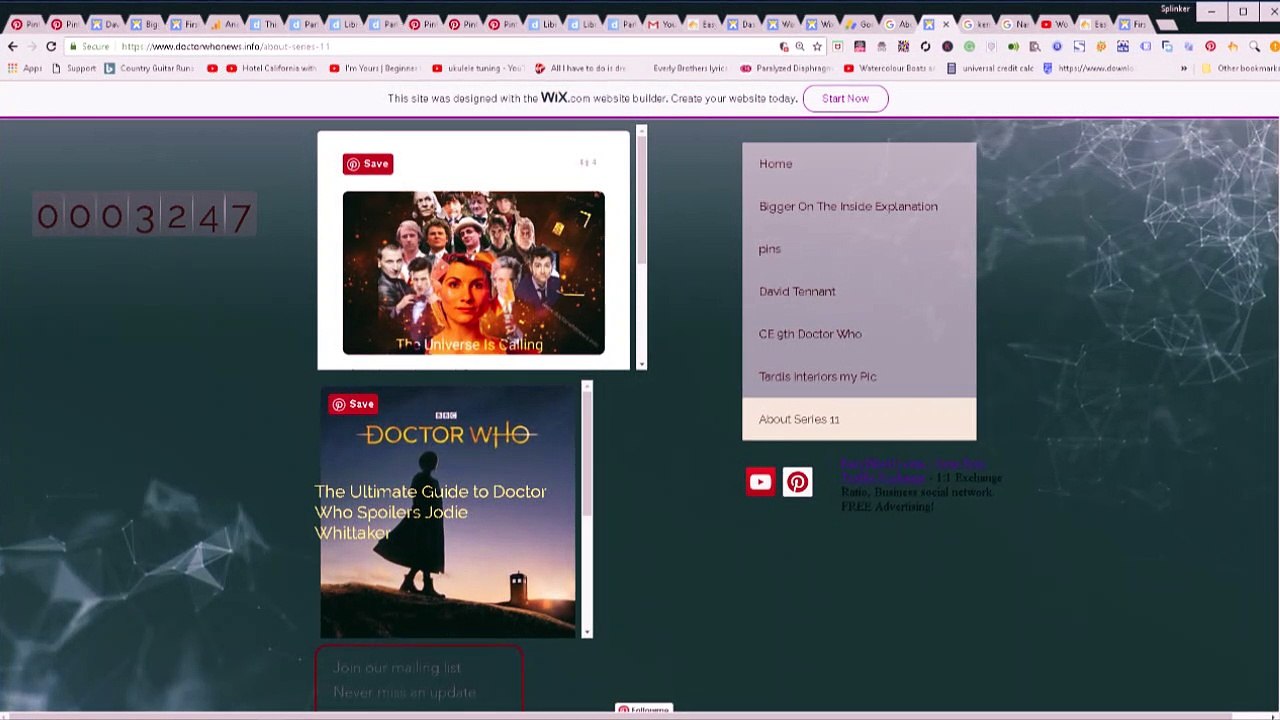Click the 'The Universe Is Calling' pin image

[x=474, y=273]
